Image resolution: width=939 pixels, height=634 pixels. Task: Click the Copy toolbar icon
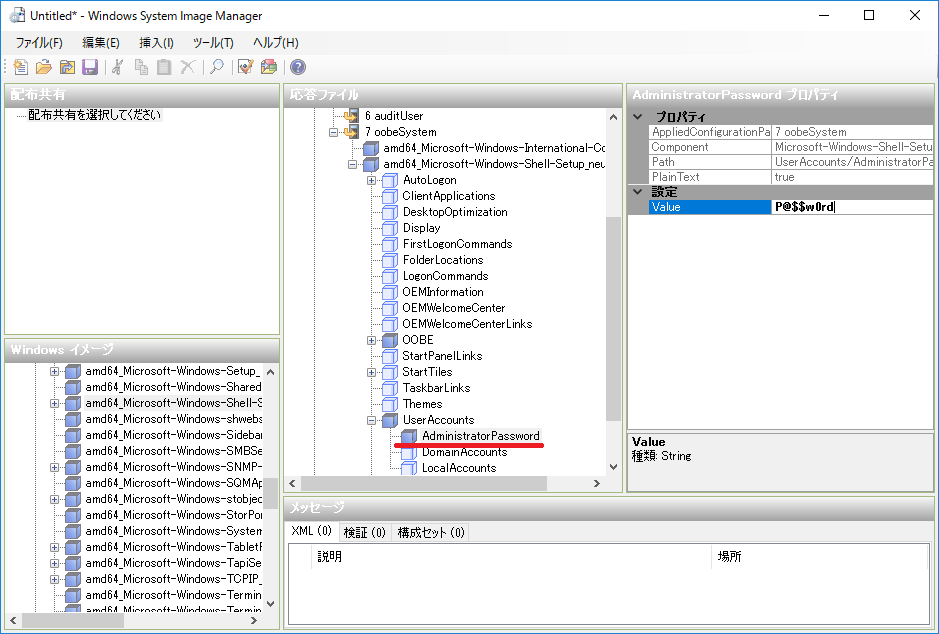141,67
